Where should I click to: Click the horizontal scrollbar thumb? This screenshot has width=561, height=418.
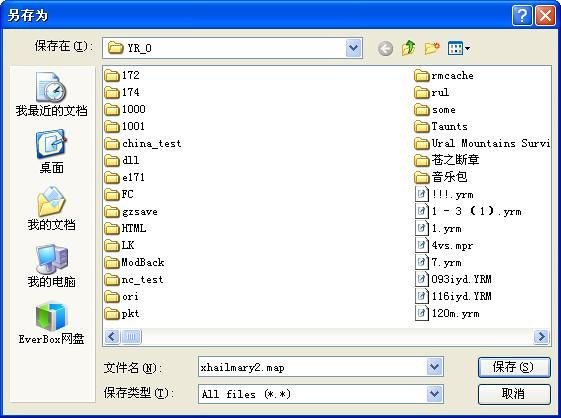click(x=131, y=337)
